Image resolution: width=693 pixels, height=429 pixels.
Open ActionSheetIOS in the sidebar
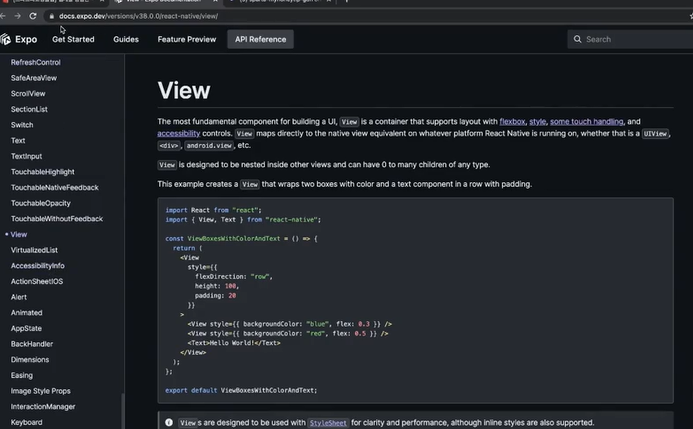click(x=37, y=281)
